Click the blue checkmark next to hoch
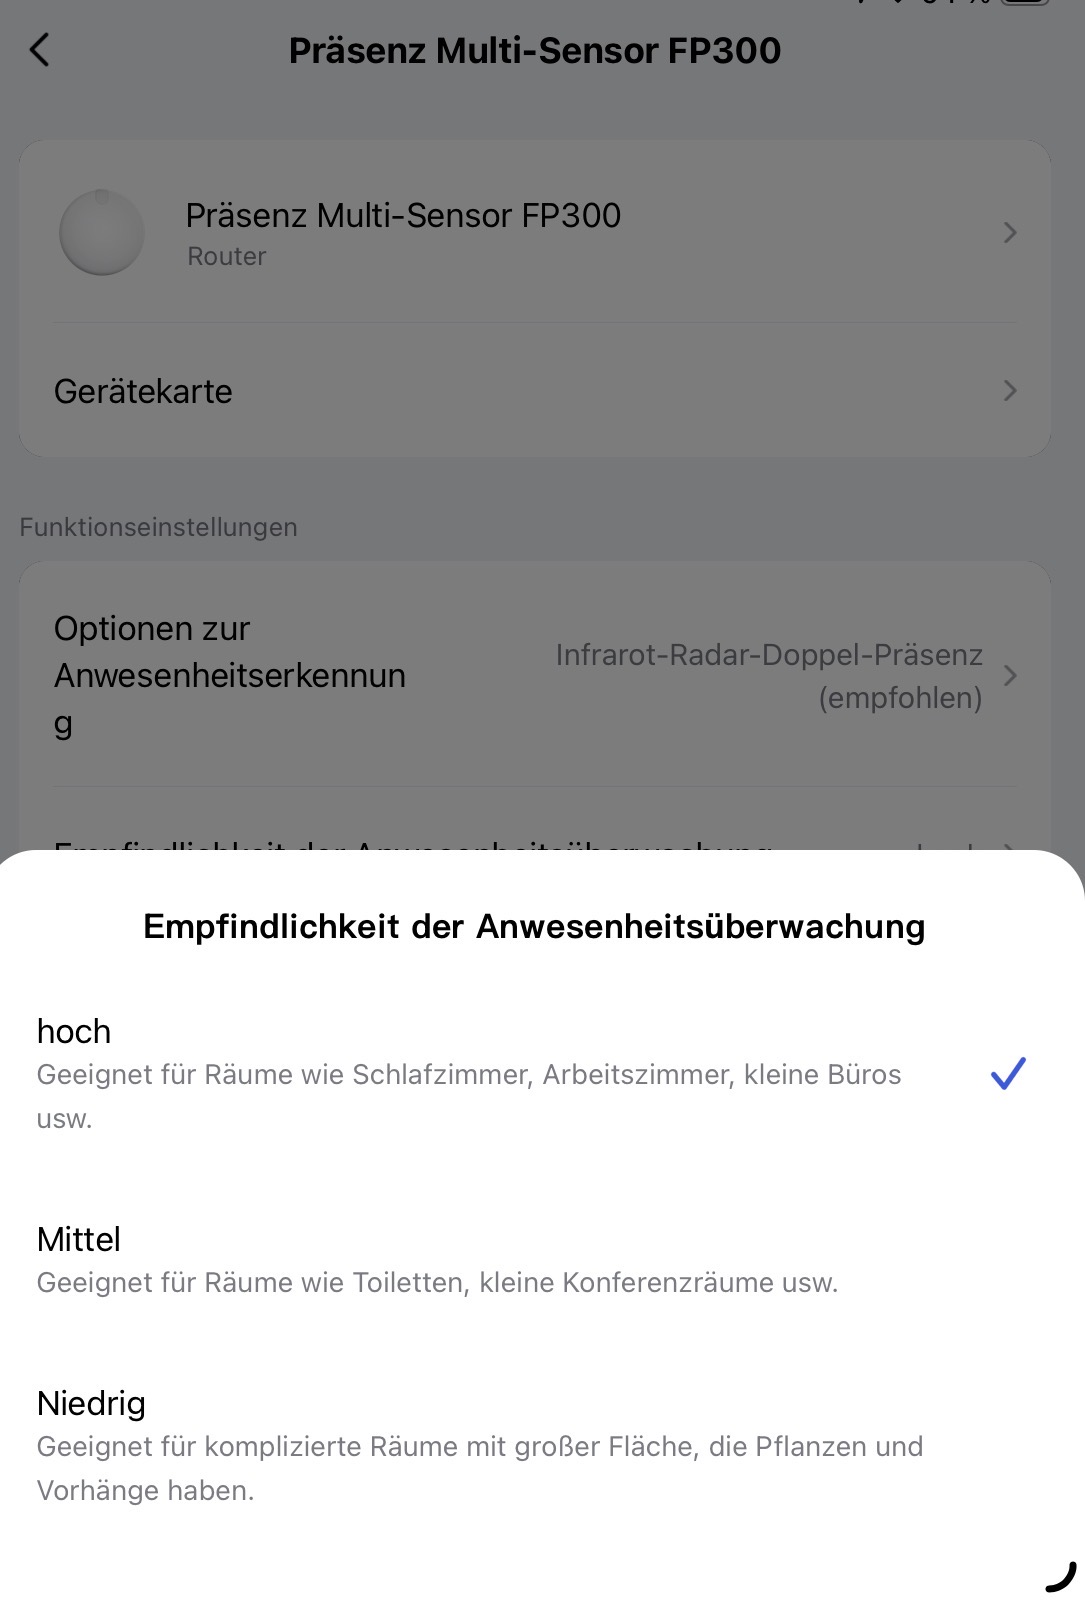 click(1008, 1073)
